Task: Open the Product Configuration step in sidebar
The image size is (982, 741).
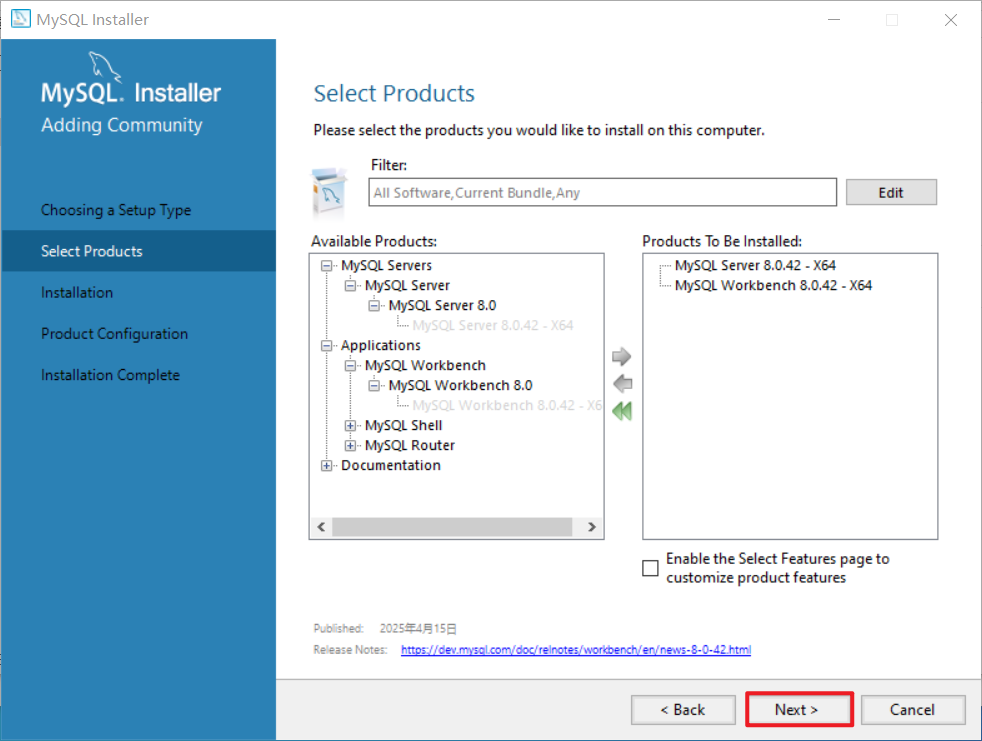Action: pos(114,334)
